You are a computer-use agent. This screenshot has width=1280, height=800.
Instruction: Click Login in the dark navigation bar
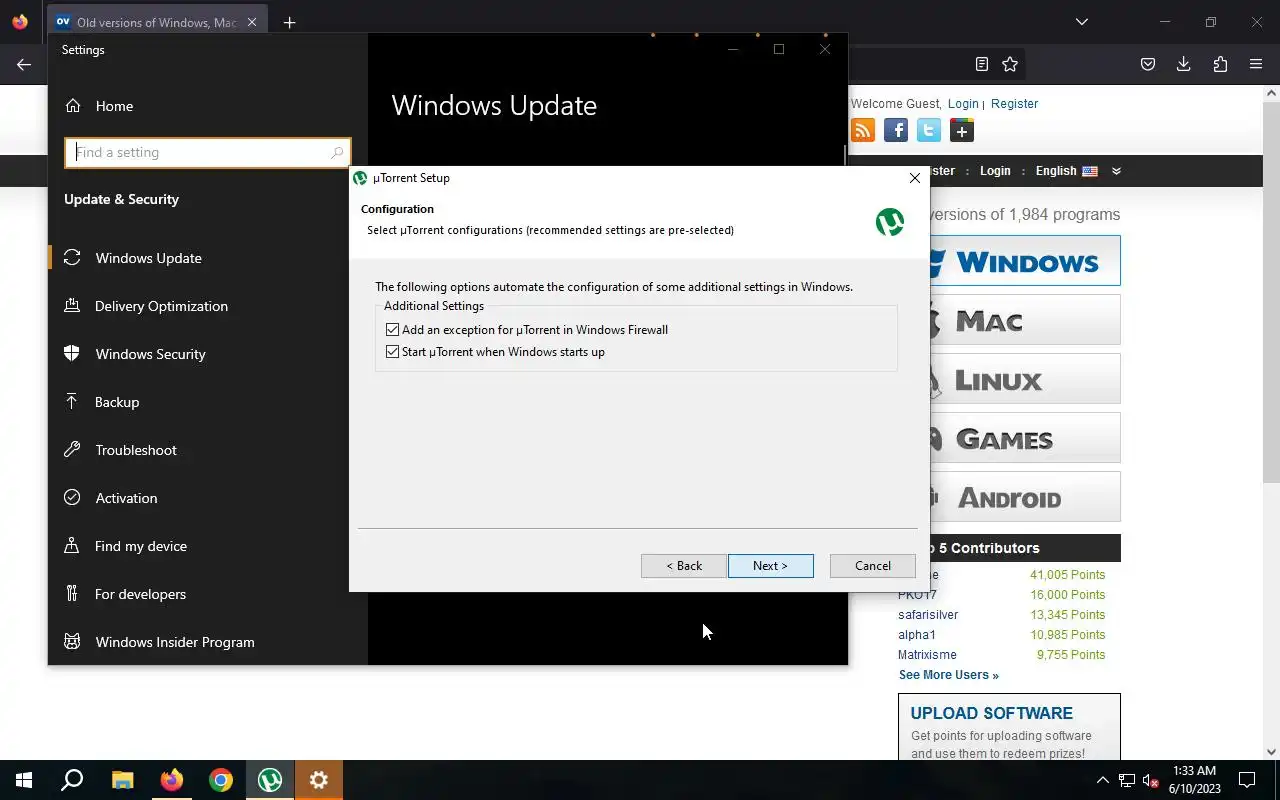tap(995, 171)
